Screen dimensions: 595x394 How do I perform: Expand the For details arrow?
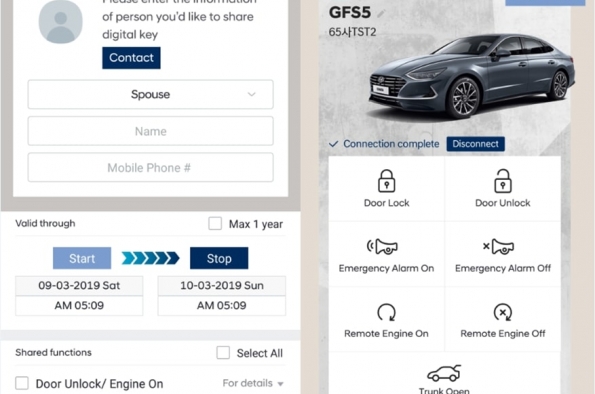(280, 384)
